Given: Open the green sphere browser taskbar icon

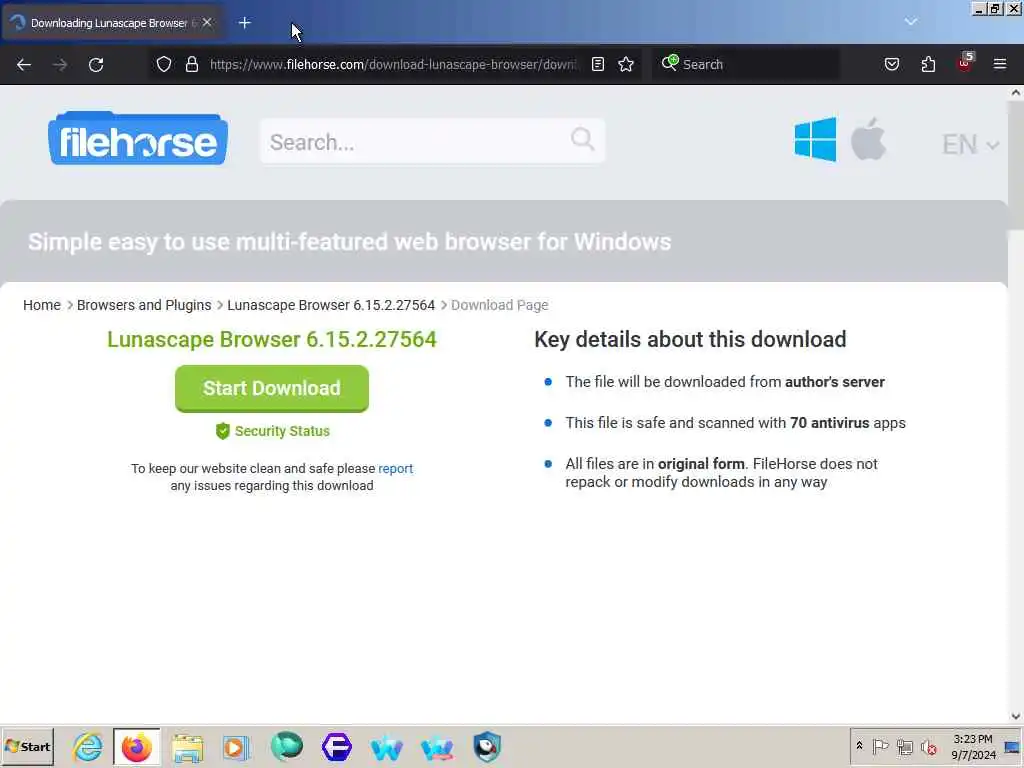Looking at the screenshot, I should pyautogui.click(x=287, y=747).
